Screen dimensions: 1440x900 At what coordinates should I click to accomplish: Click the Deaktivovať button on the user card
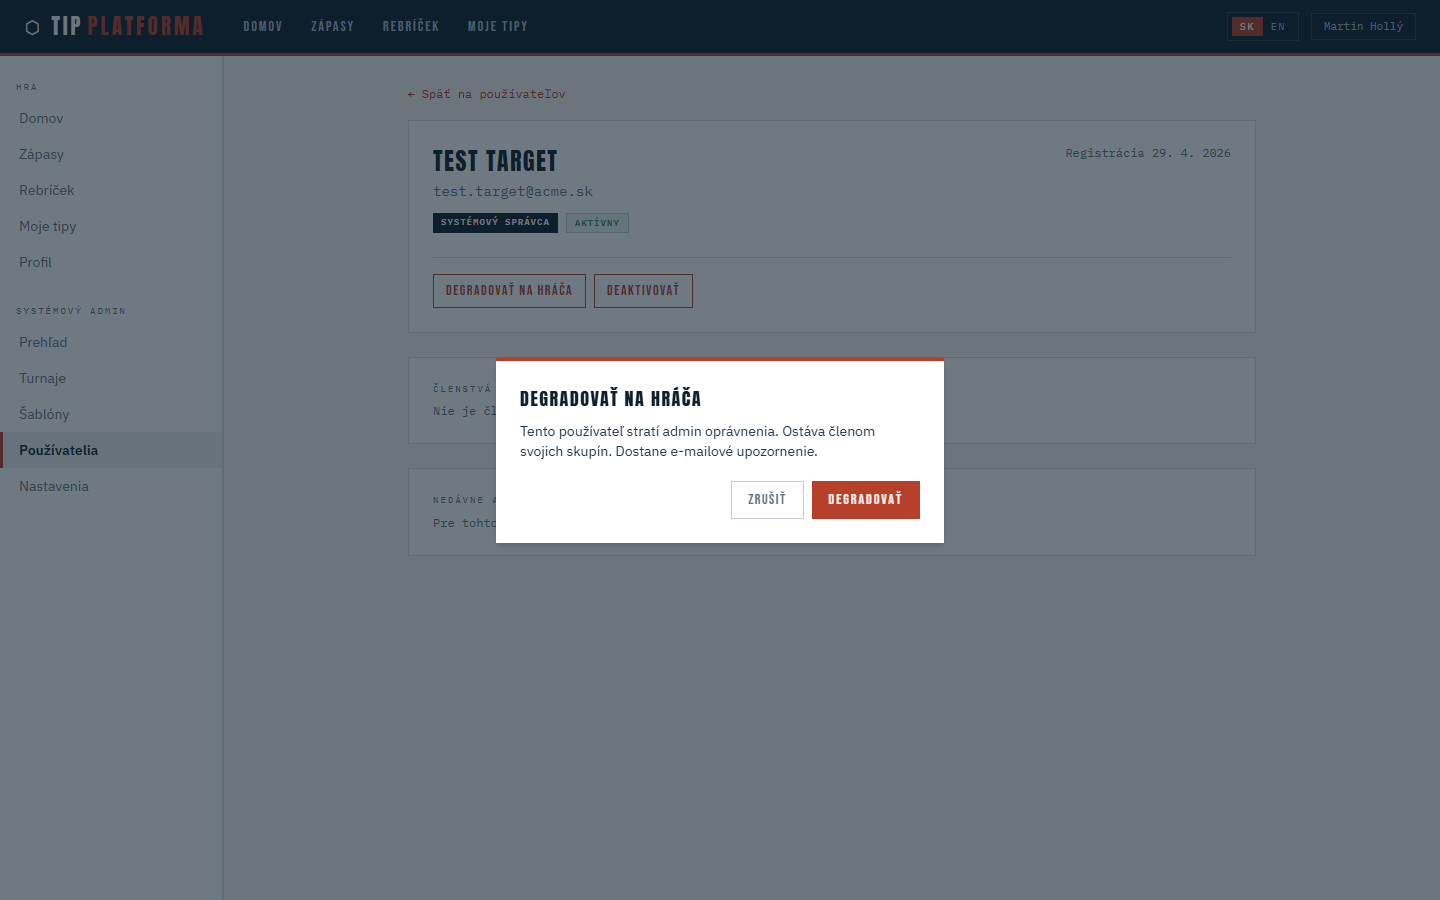(x=643, y=291)
